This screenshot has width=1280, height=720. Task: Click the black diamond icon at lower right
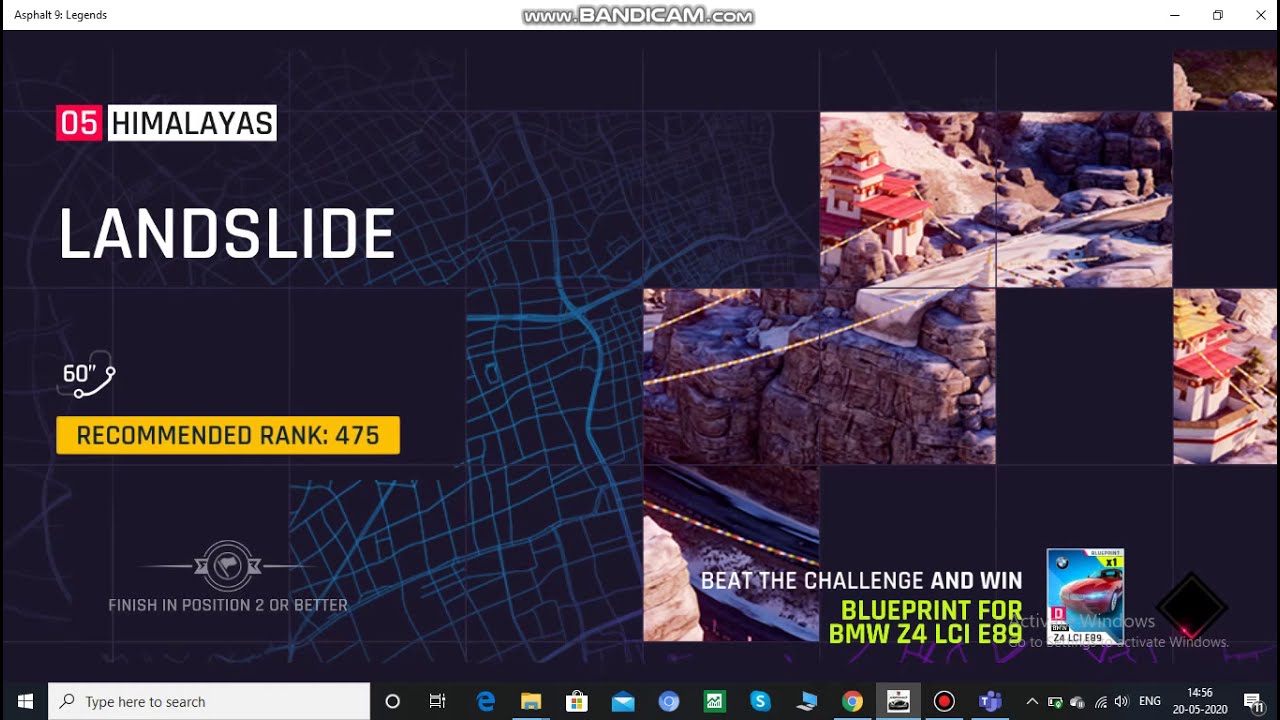tap(1191, 606)
